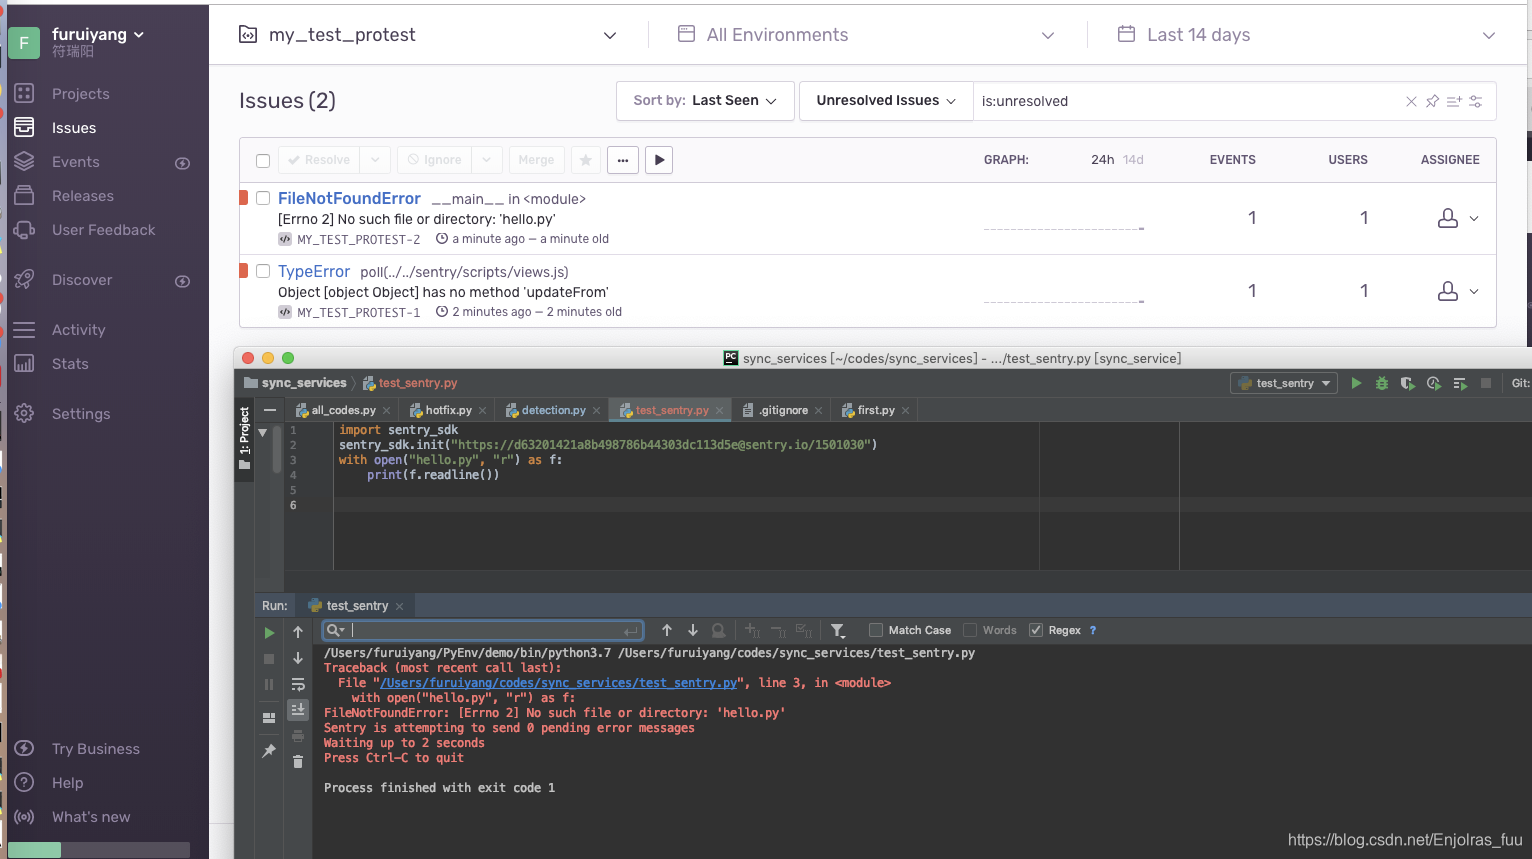Toggle scroll to end icon in Run panel
The height and width of the screenshot is (859, 1532).
[x=298, y=710]
